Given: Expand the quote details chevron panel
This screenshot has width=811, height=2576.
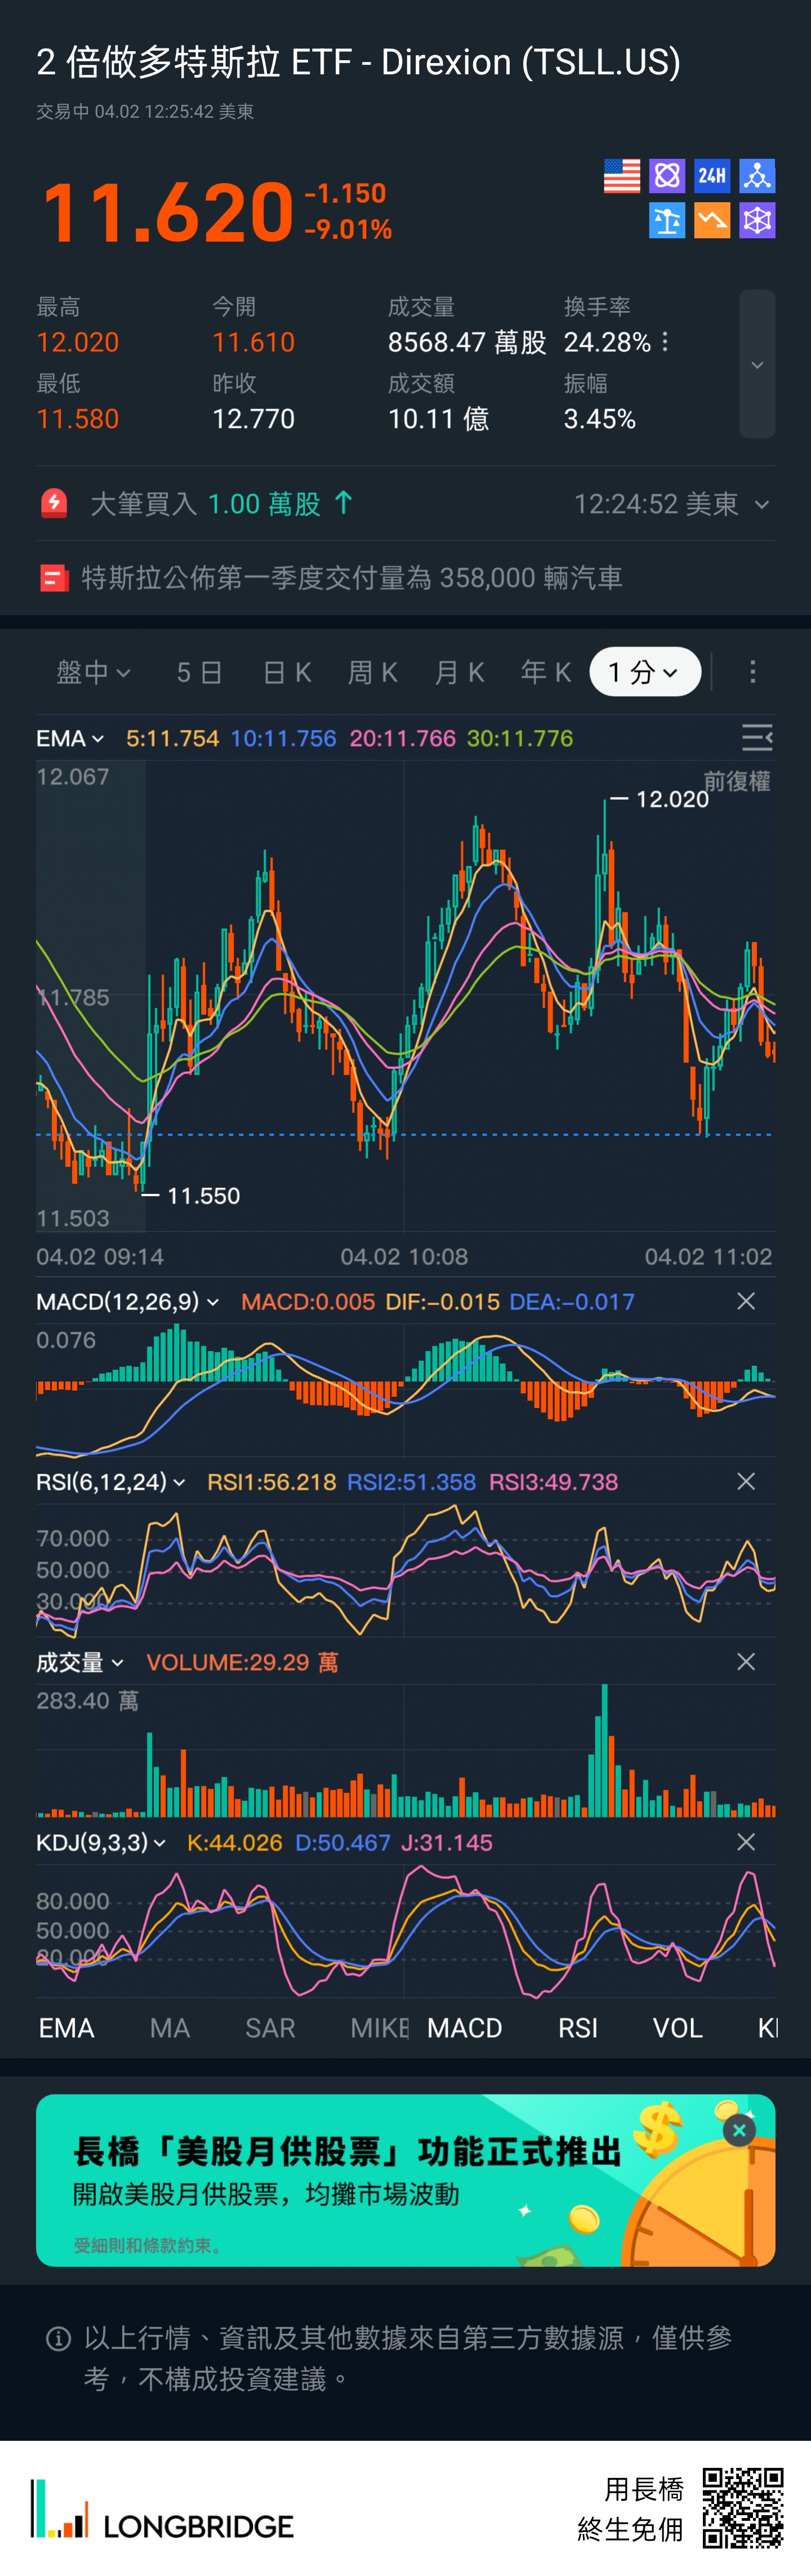Looking at the screenshot, I should (757, 364).
